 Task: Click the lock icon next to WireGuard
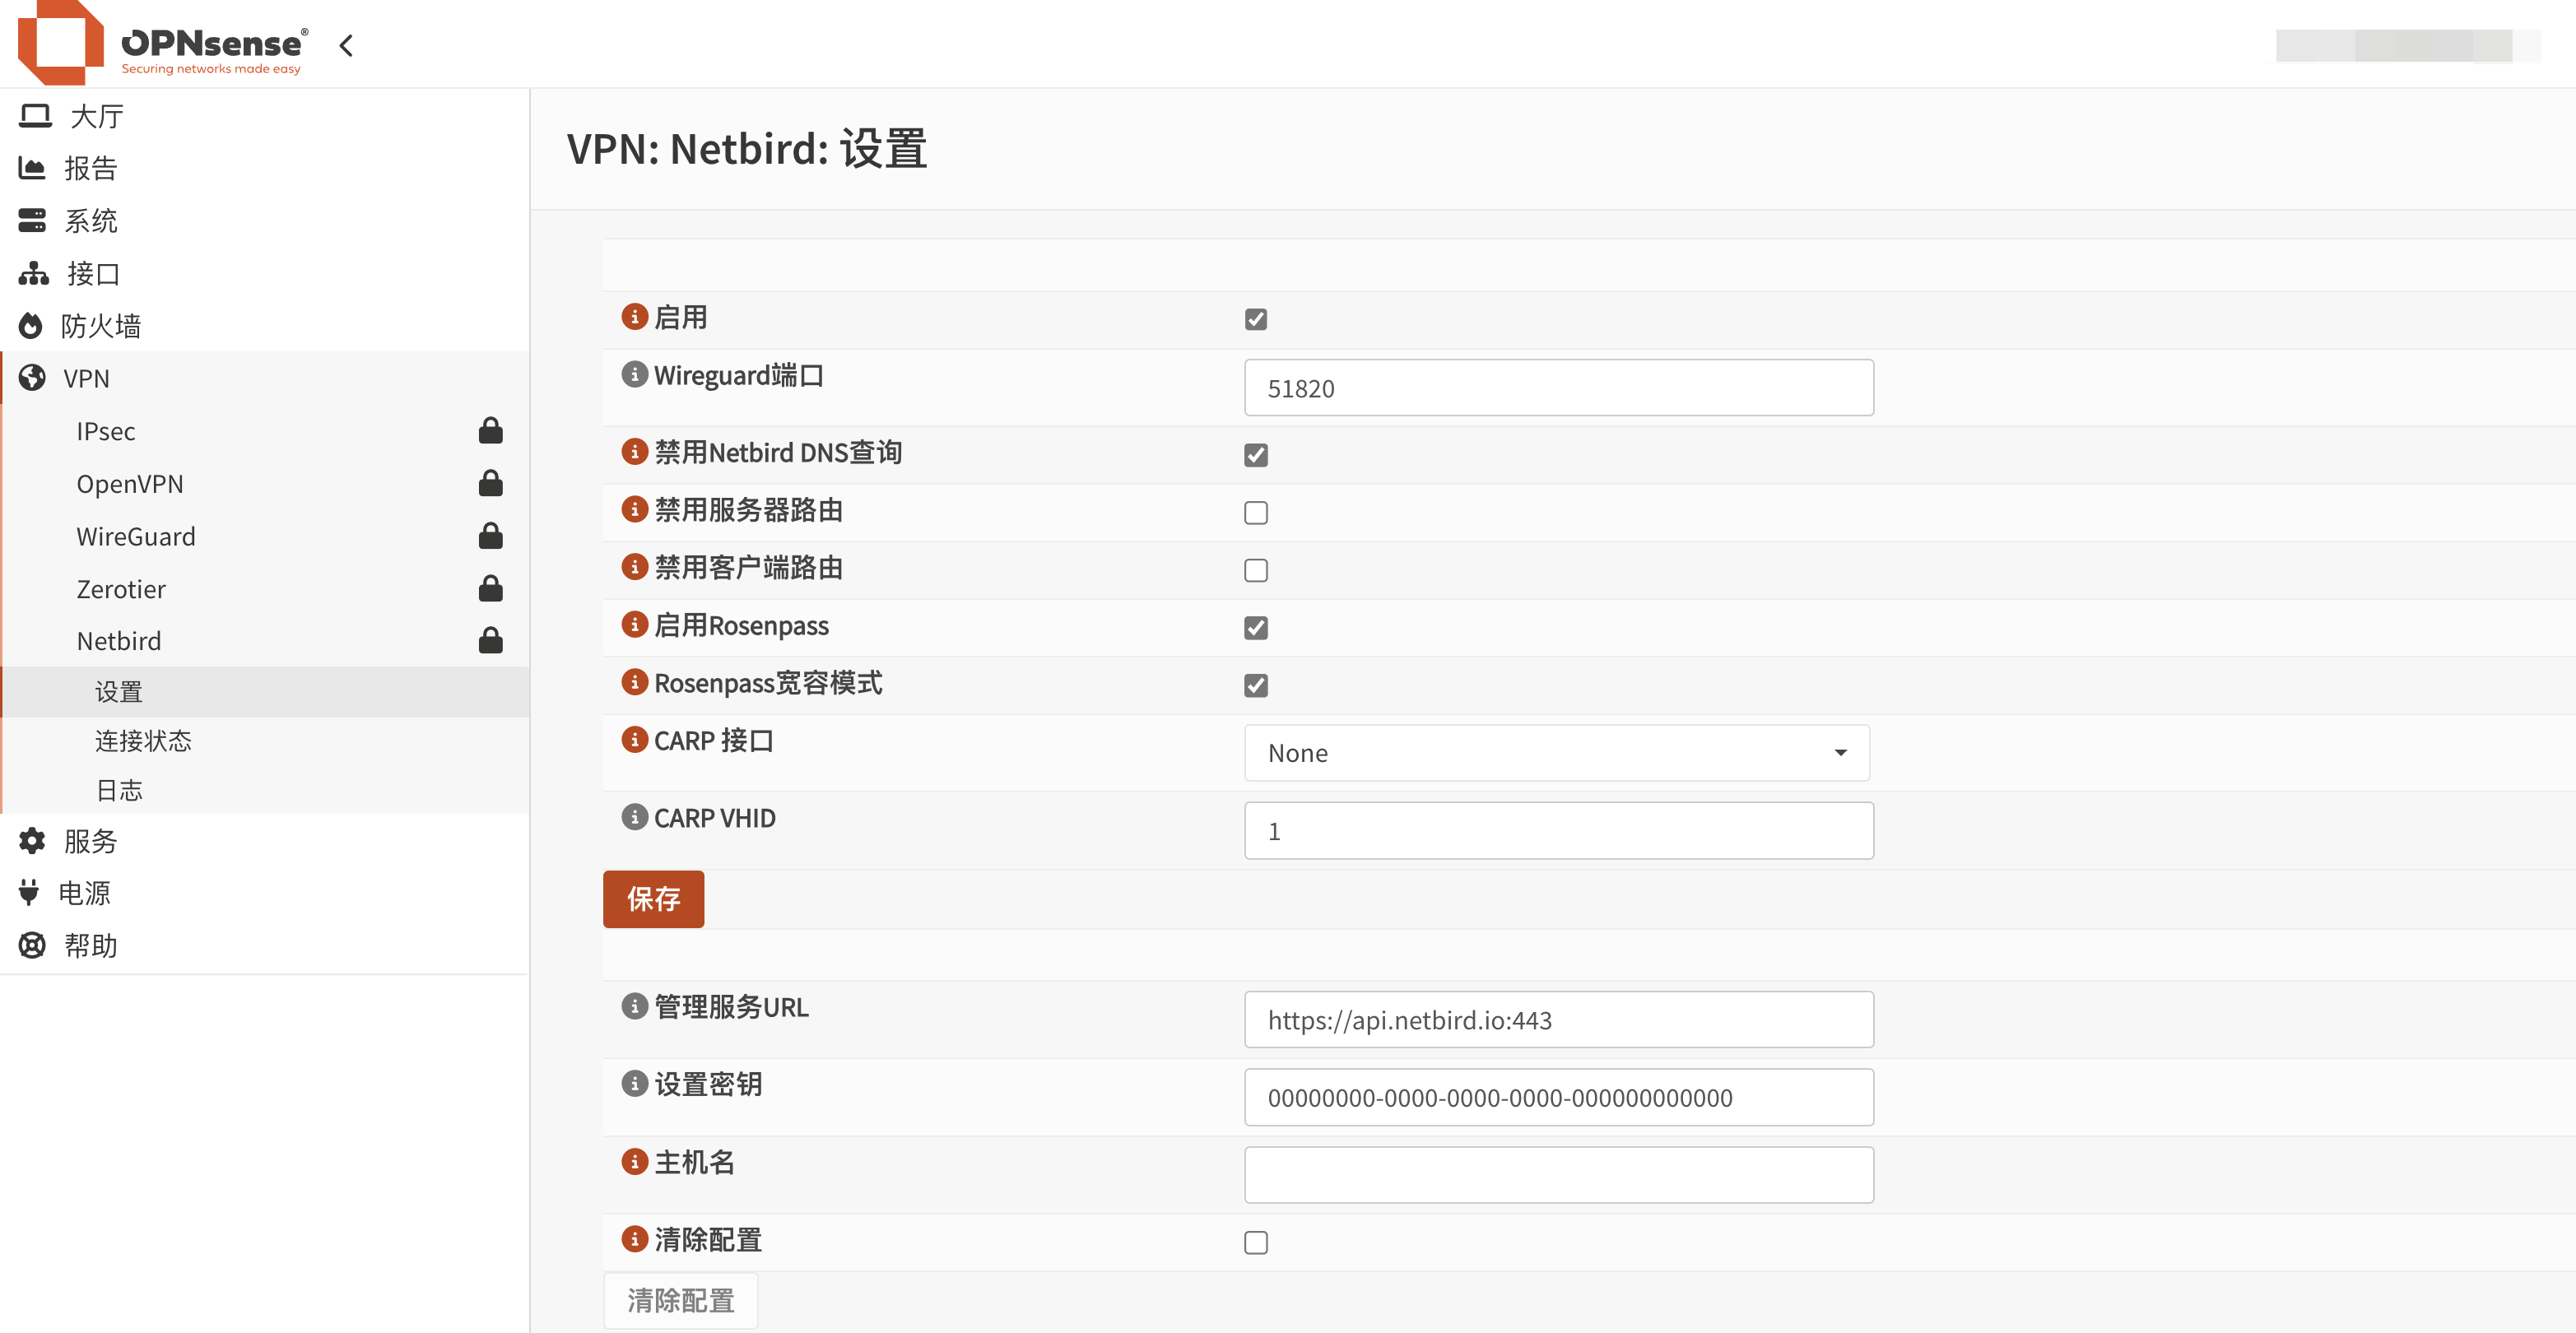[490, 536]
